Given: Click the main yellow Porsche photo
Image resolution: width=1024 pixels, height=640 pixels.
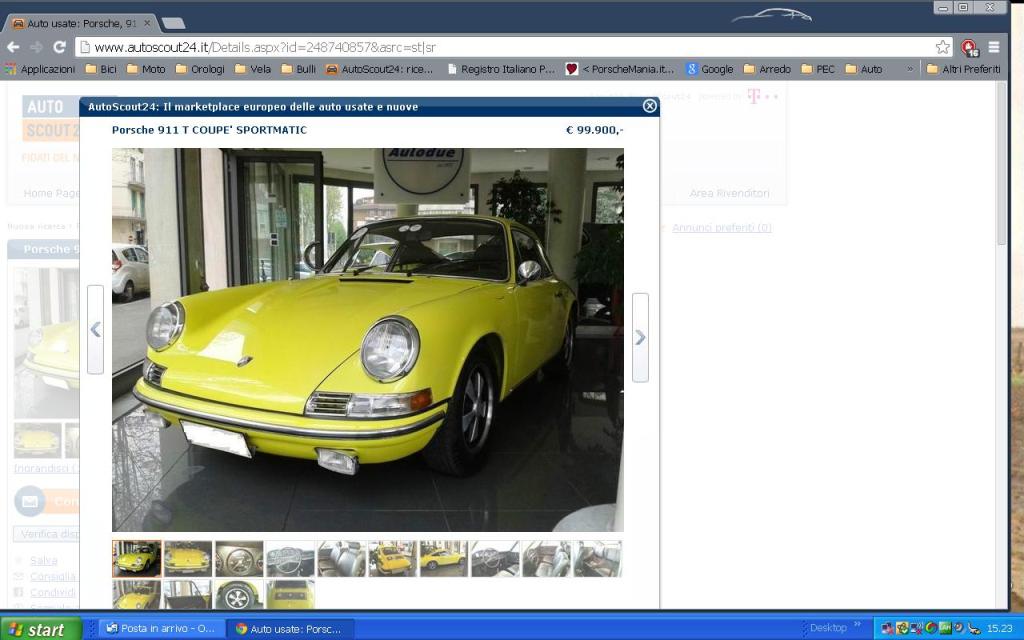Looking at the screenshot, I should coord(368,340).
